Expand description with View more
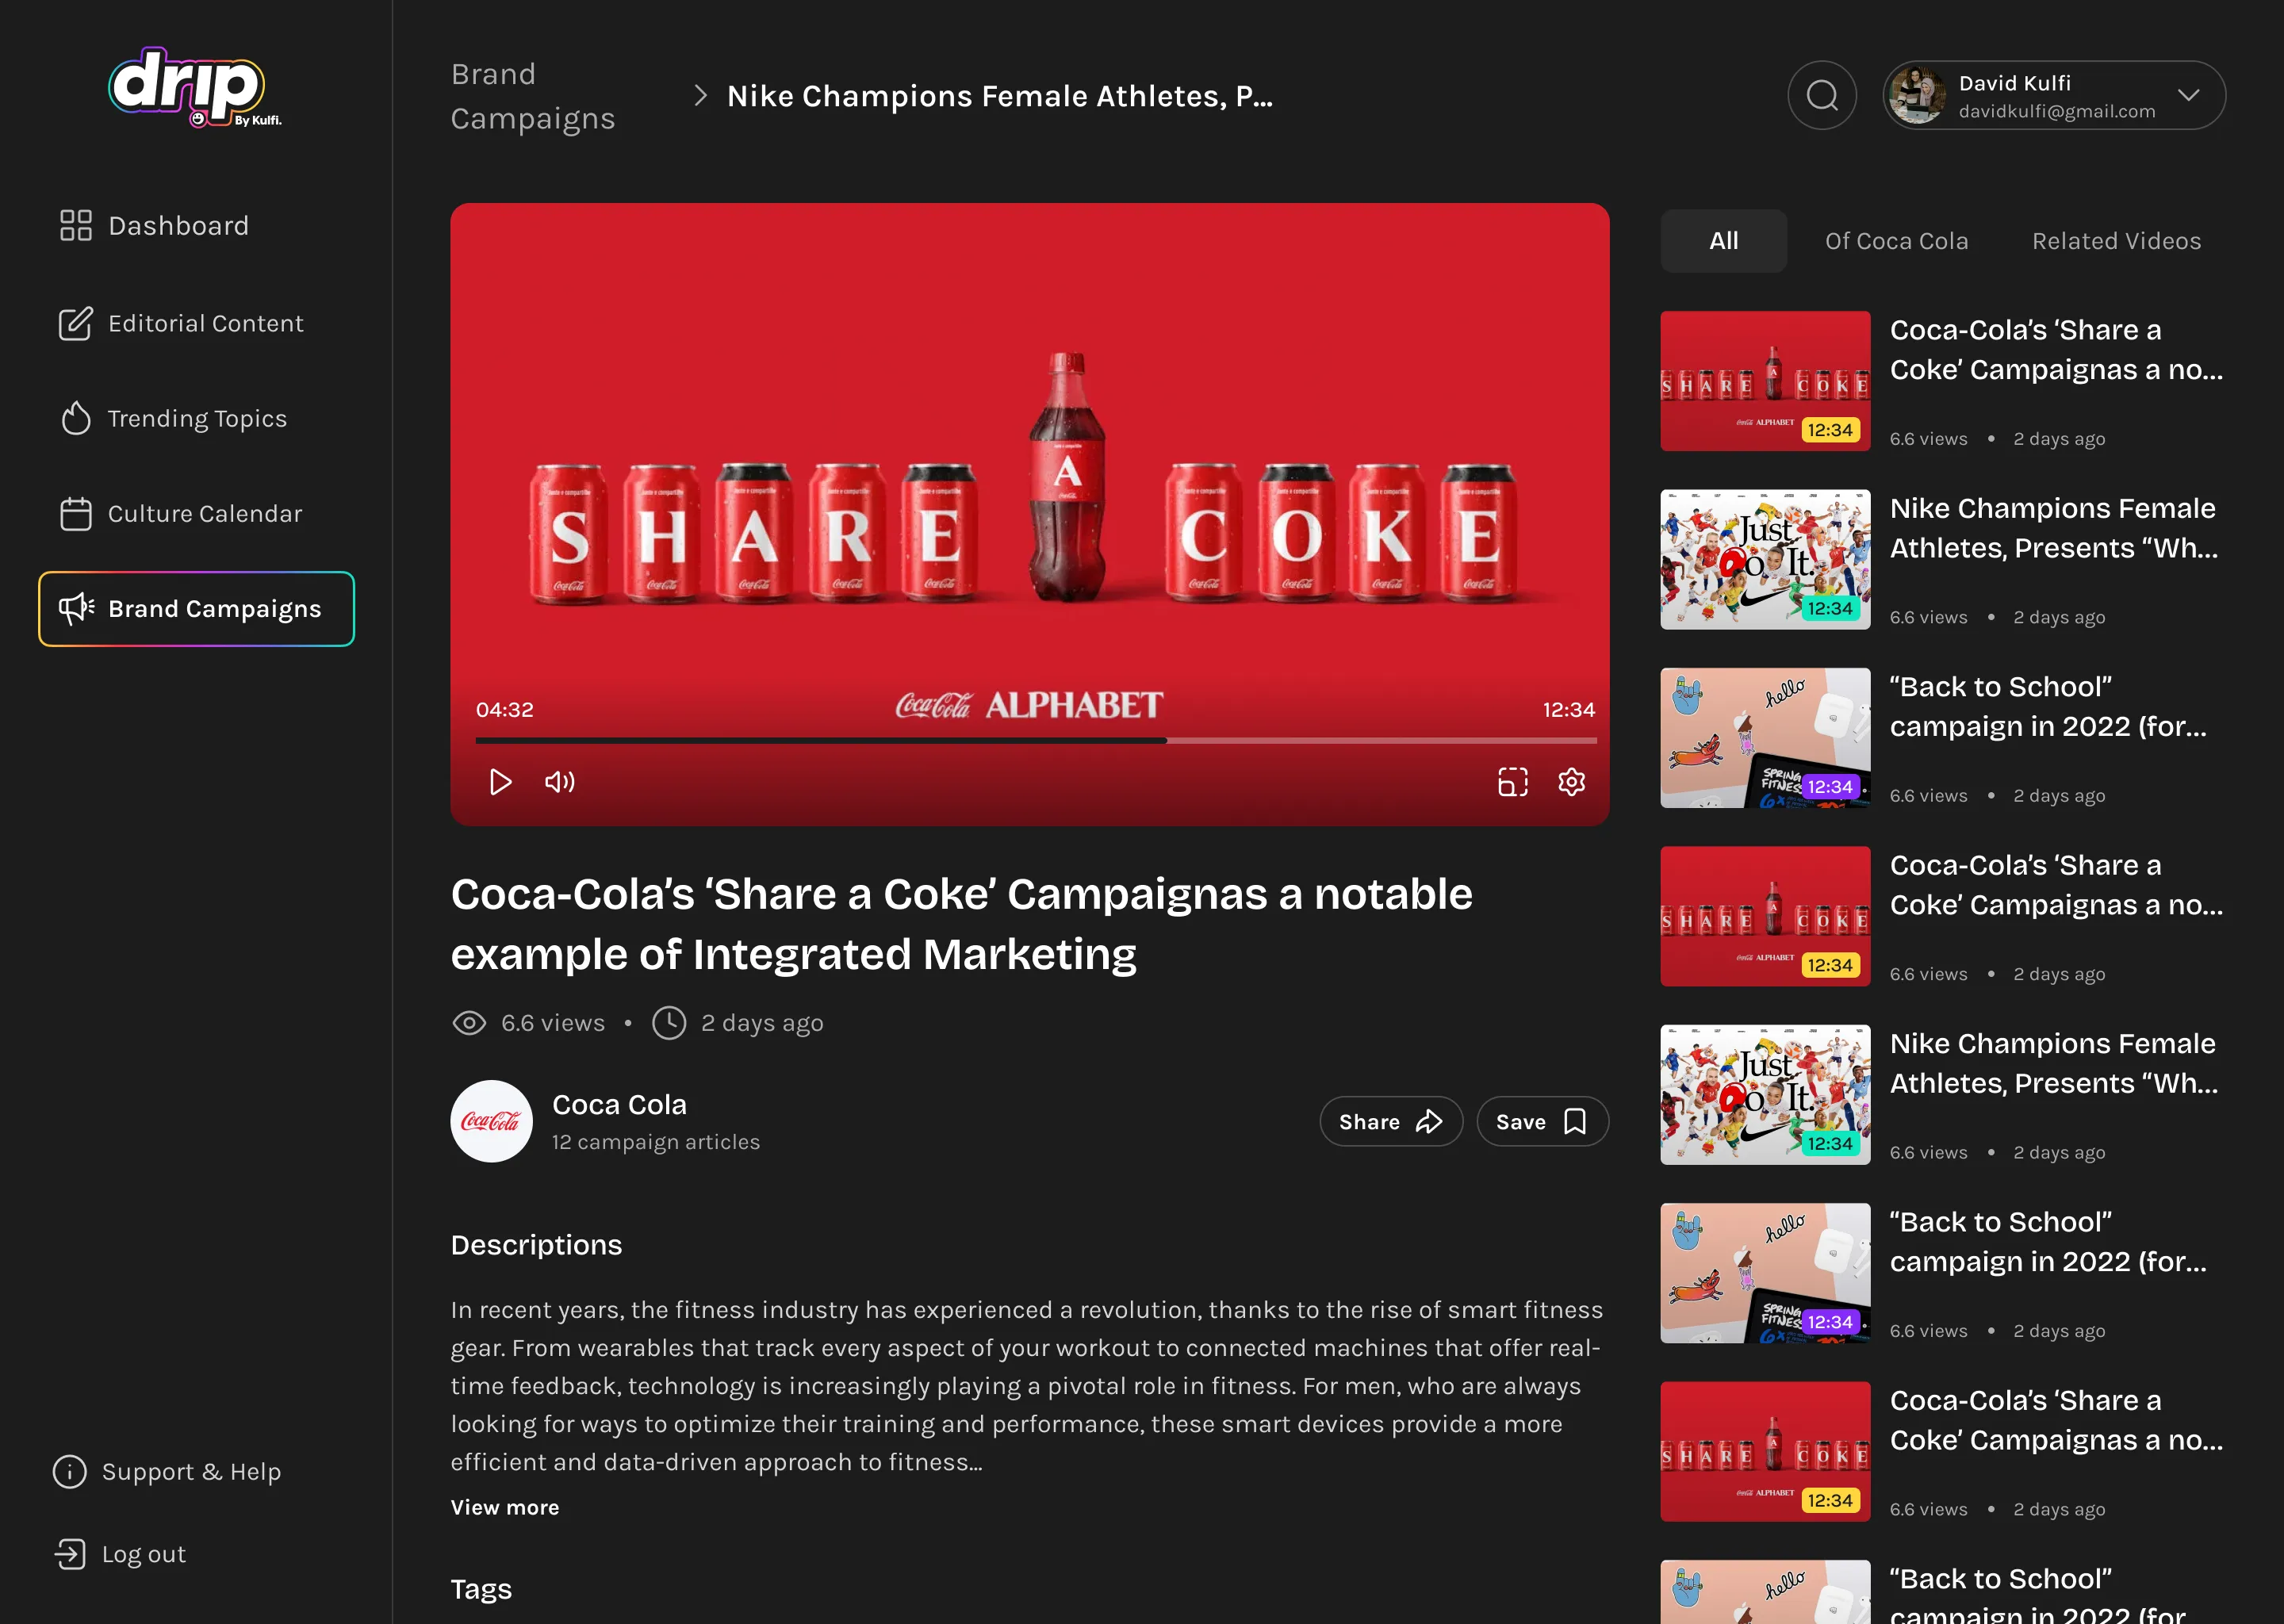2284x1624 pixels. coord(505,1507)
